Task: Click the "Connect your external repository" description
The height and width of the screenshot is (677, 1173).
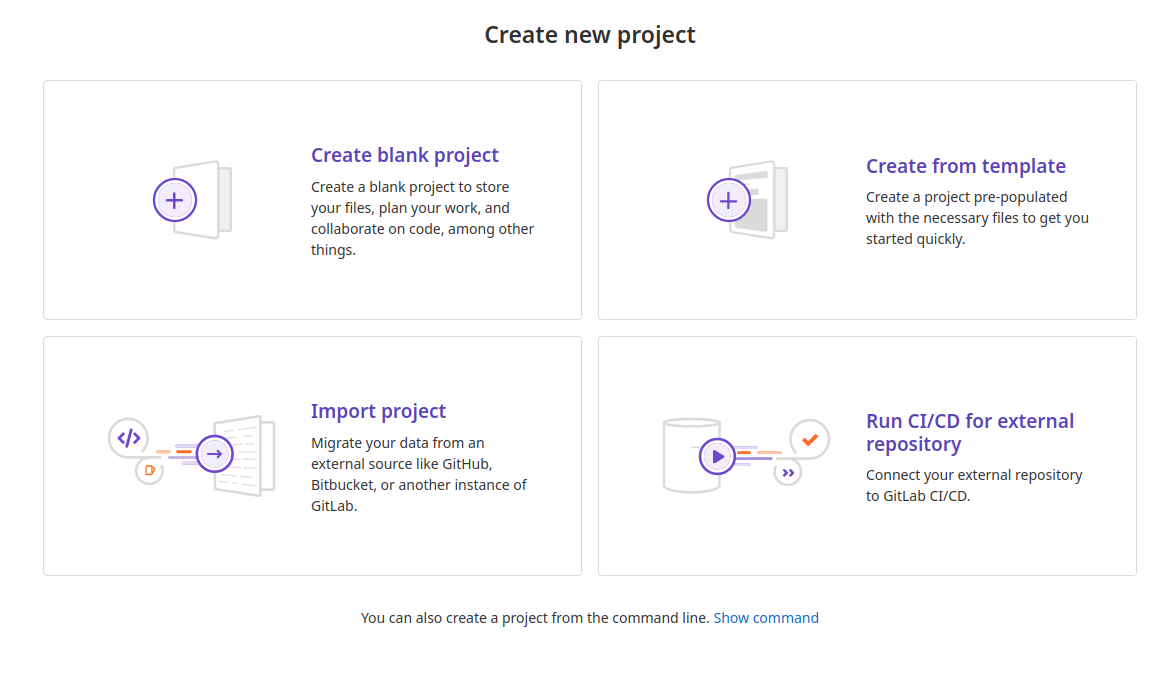Action: click(973, 485)
